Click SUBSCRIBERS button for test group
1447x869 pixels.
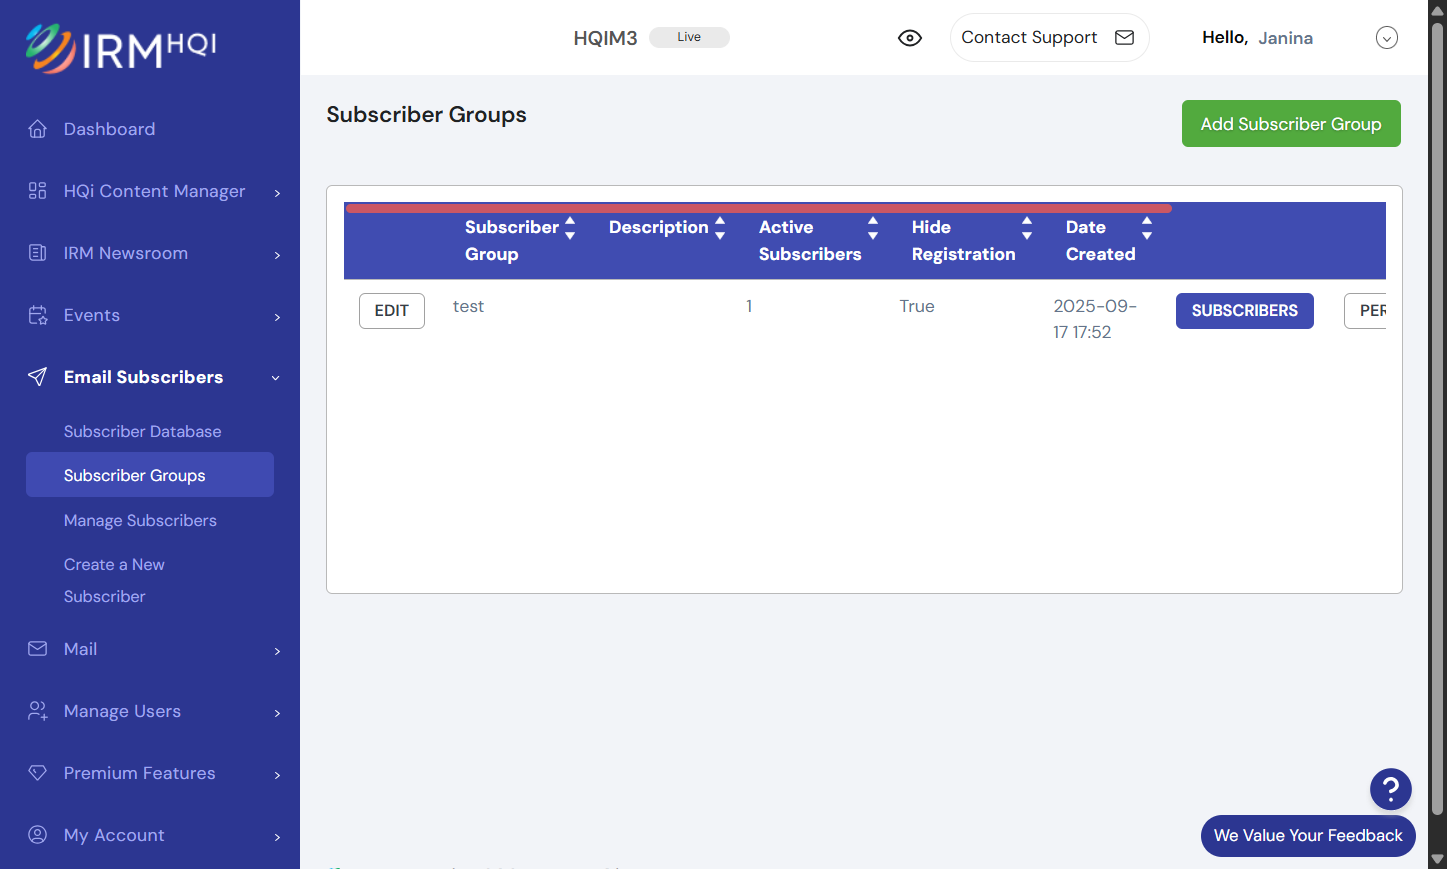click(1245, 311)
